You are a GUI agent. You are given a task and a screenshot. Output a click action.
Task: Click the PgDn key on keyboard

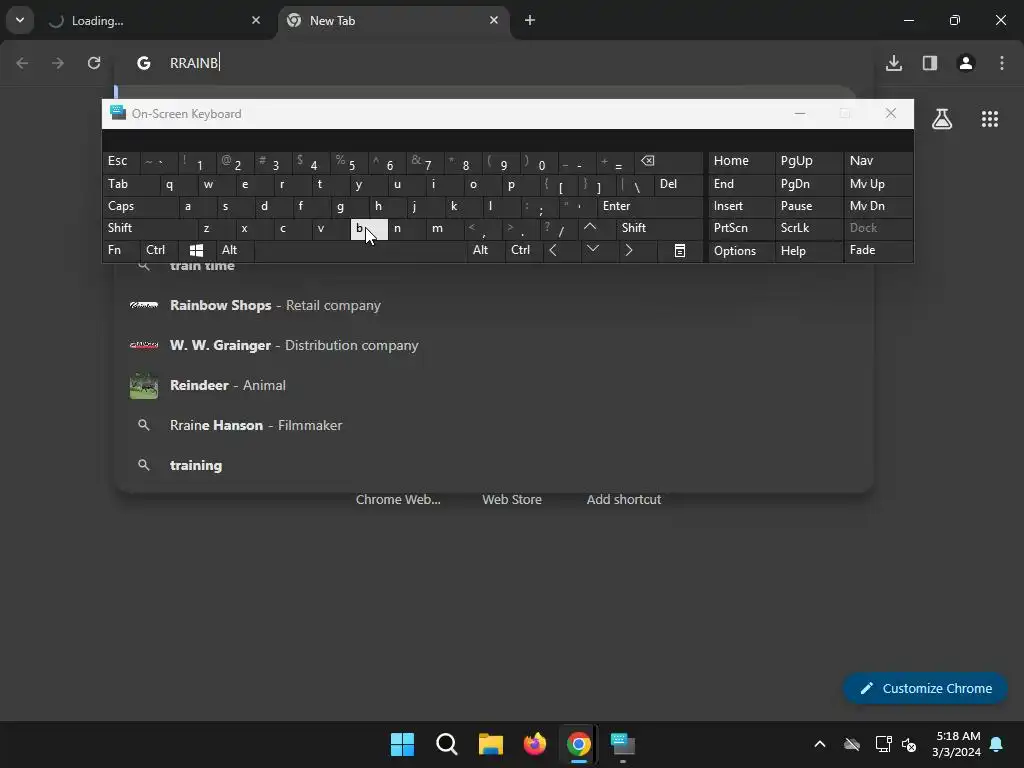pyautogui.click(x=808, y=184)
